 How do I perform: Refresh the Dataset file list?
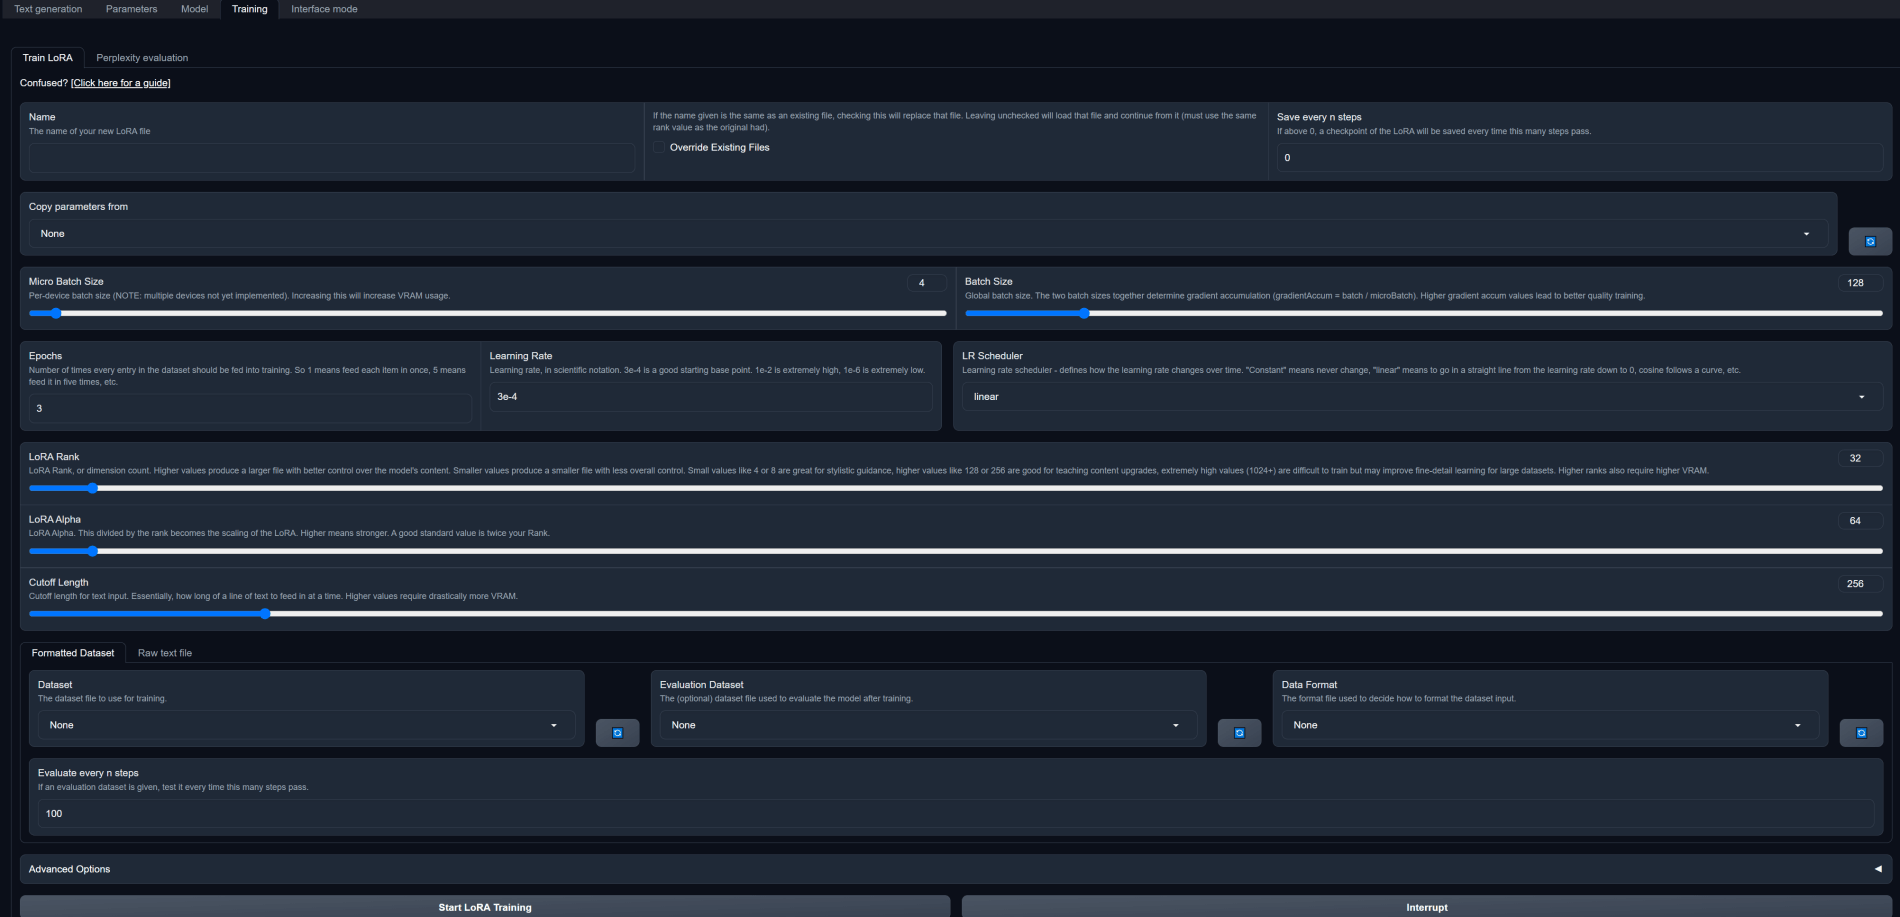pos(617,732)
